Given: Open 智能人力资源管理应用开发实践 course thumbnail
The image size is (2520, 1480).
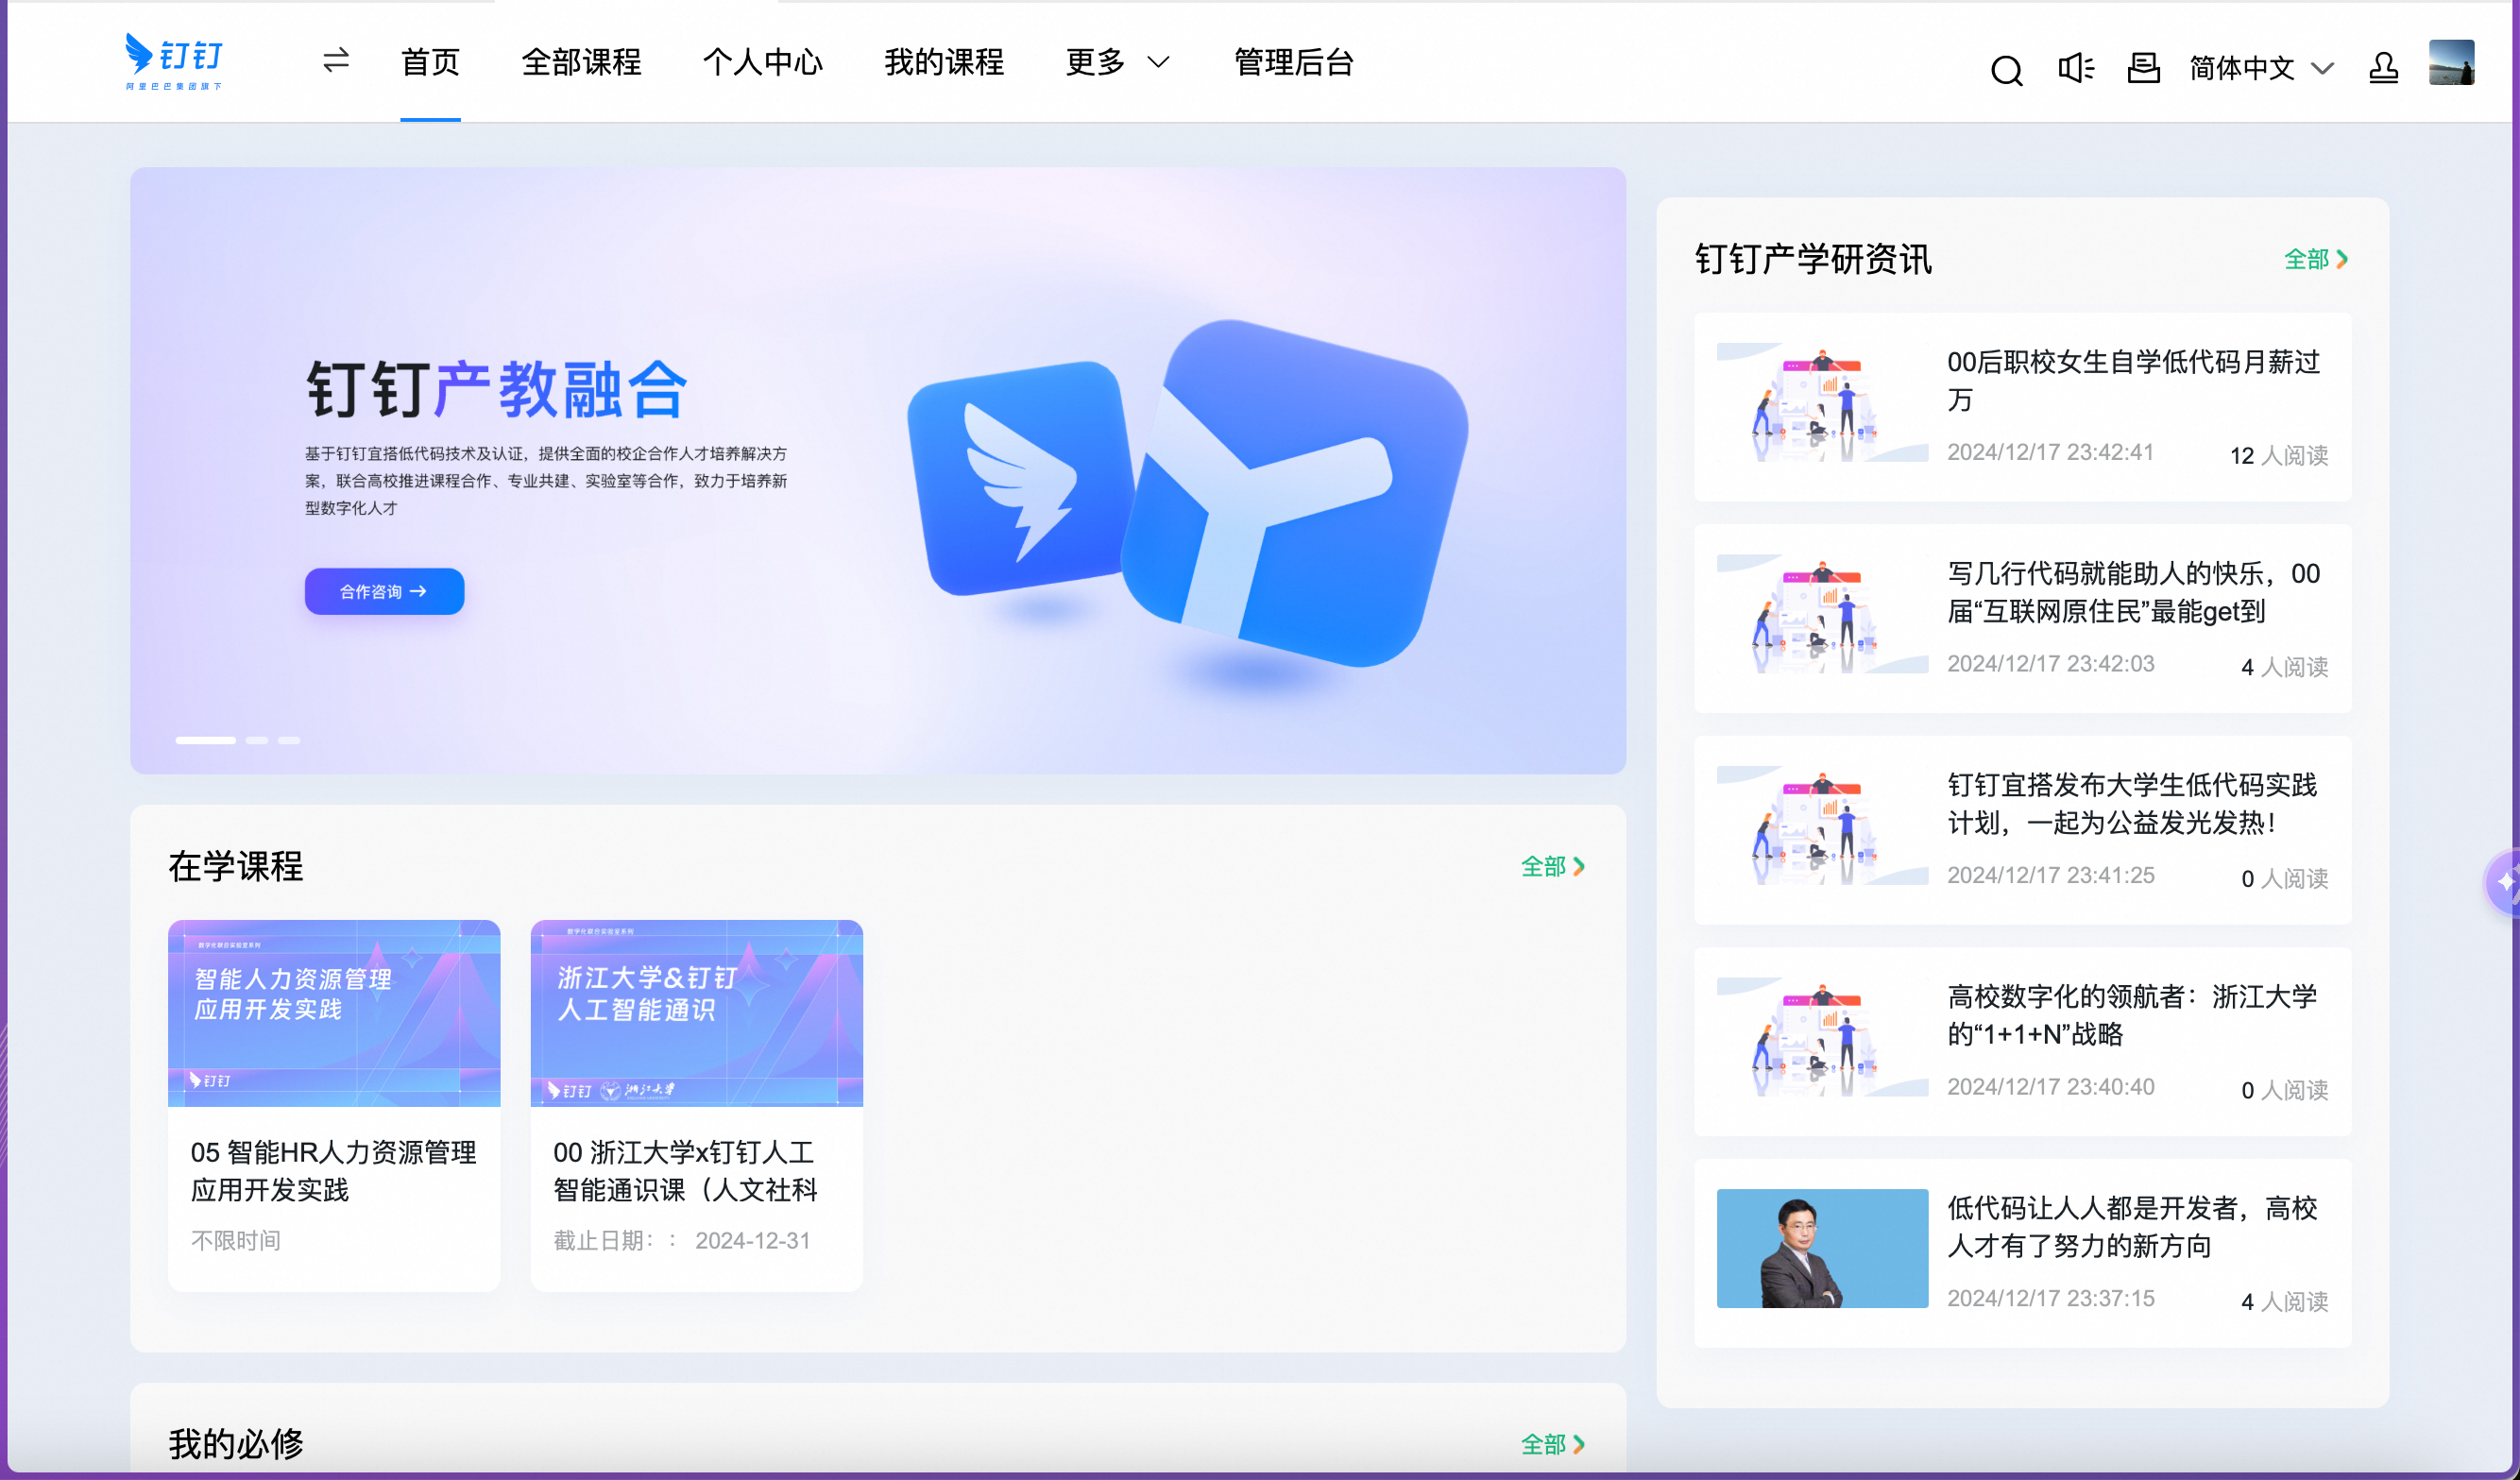Looking at the screenshot, I should tap(334, 1013).
